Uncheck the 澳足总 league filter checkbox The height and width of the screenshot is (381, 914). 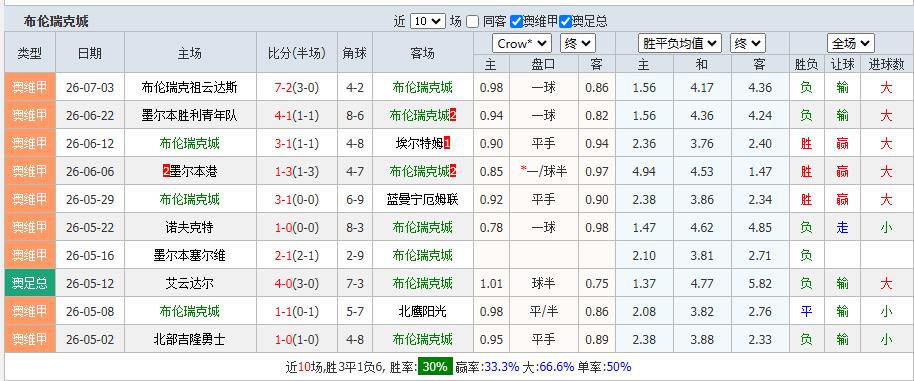pos(565,22)
